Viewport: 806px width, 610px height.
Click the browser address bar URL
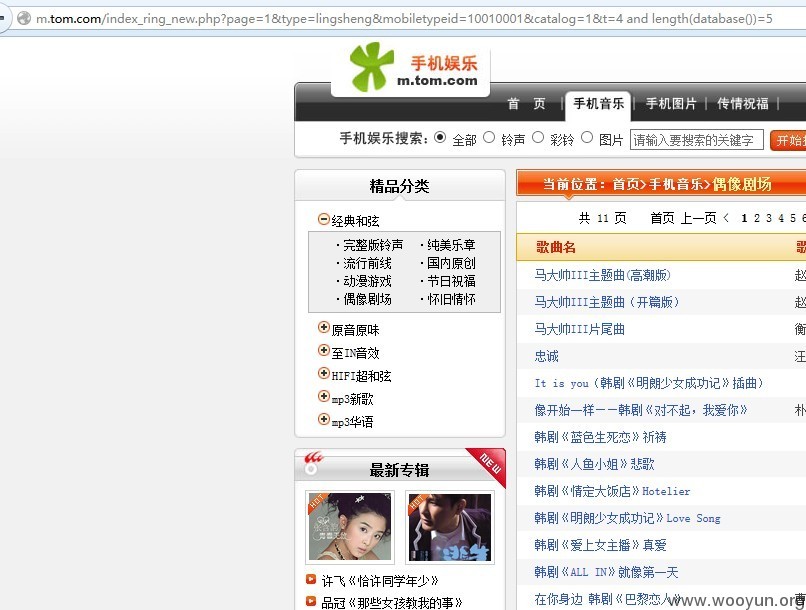(404, 19)
